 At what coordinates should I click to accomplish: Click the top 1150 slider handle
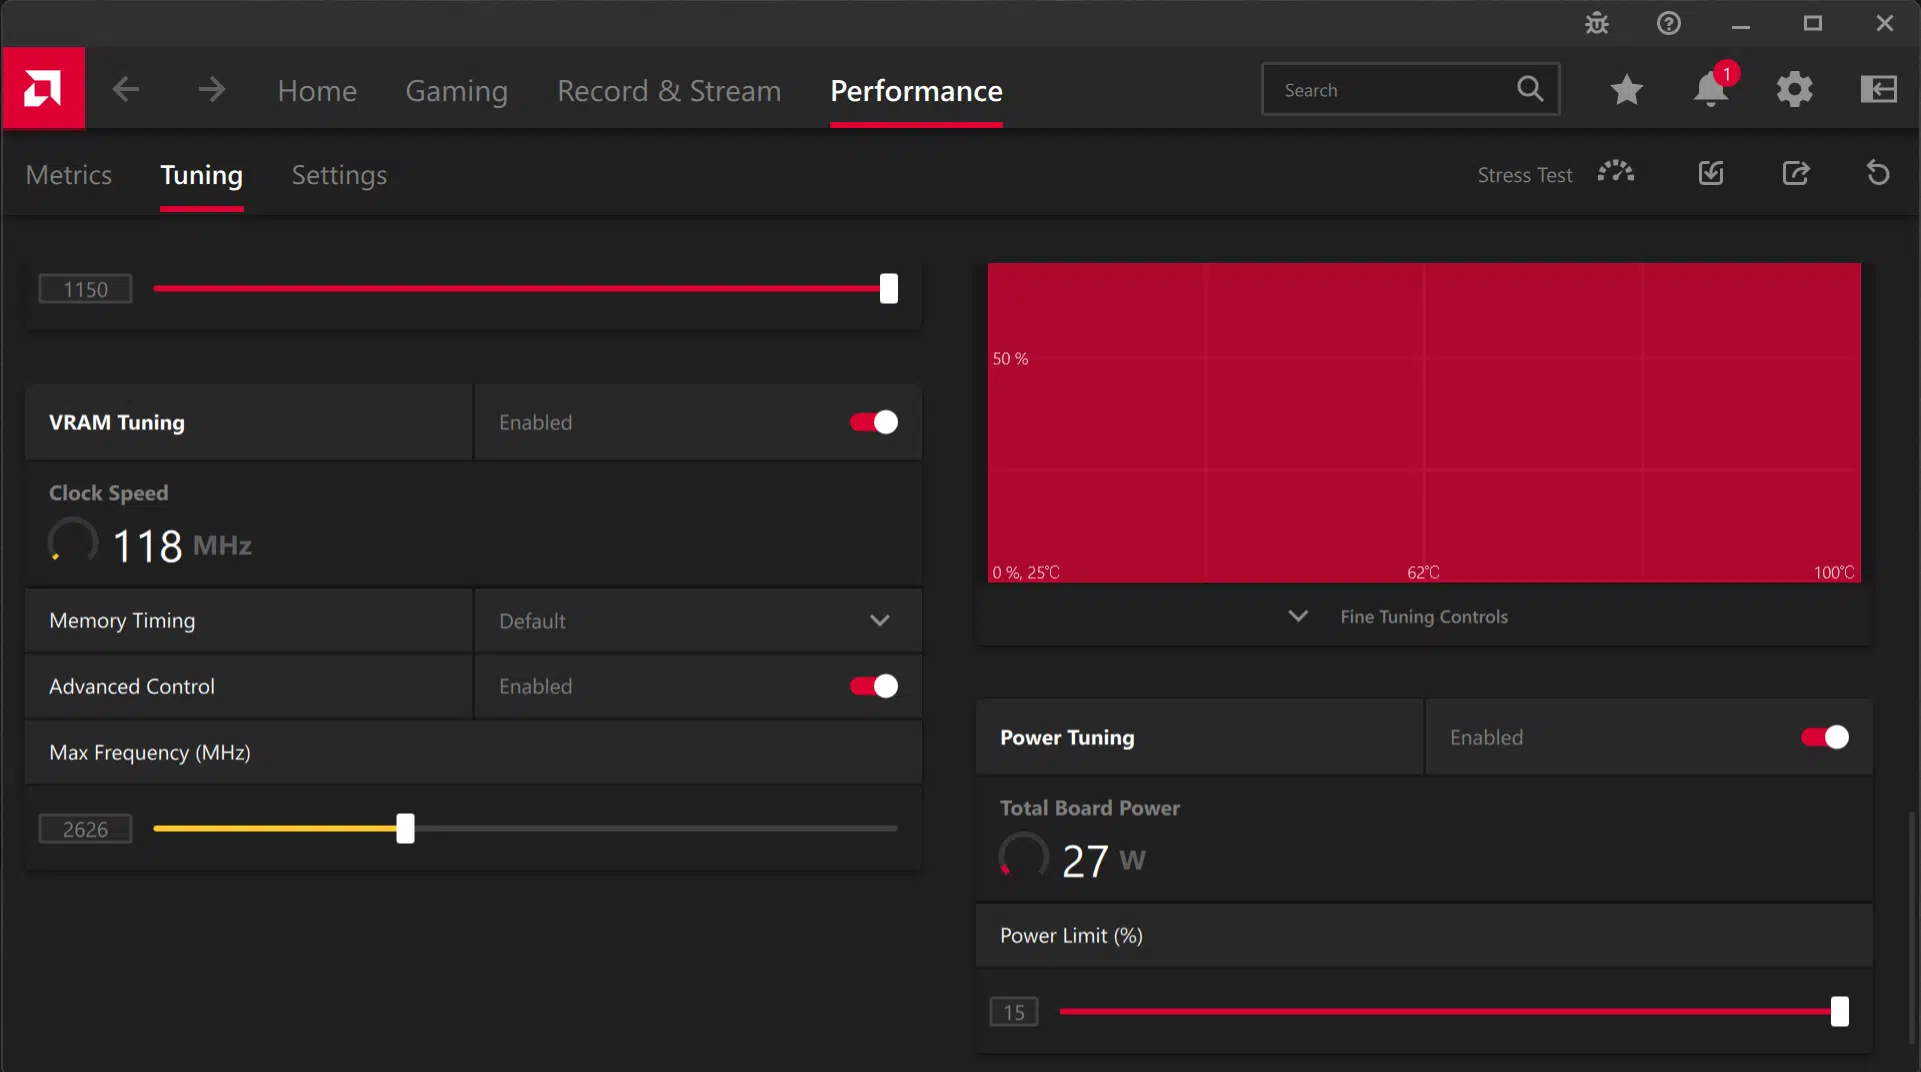coord(888,288)
